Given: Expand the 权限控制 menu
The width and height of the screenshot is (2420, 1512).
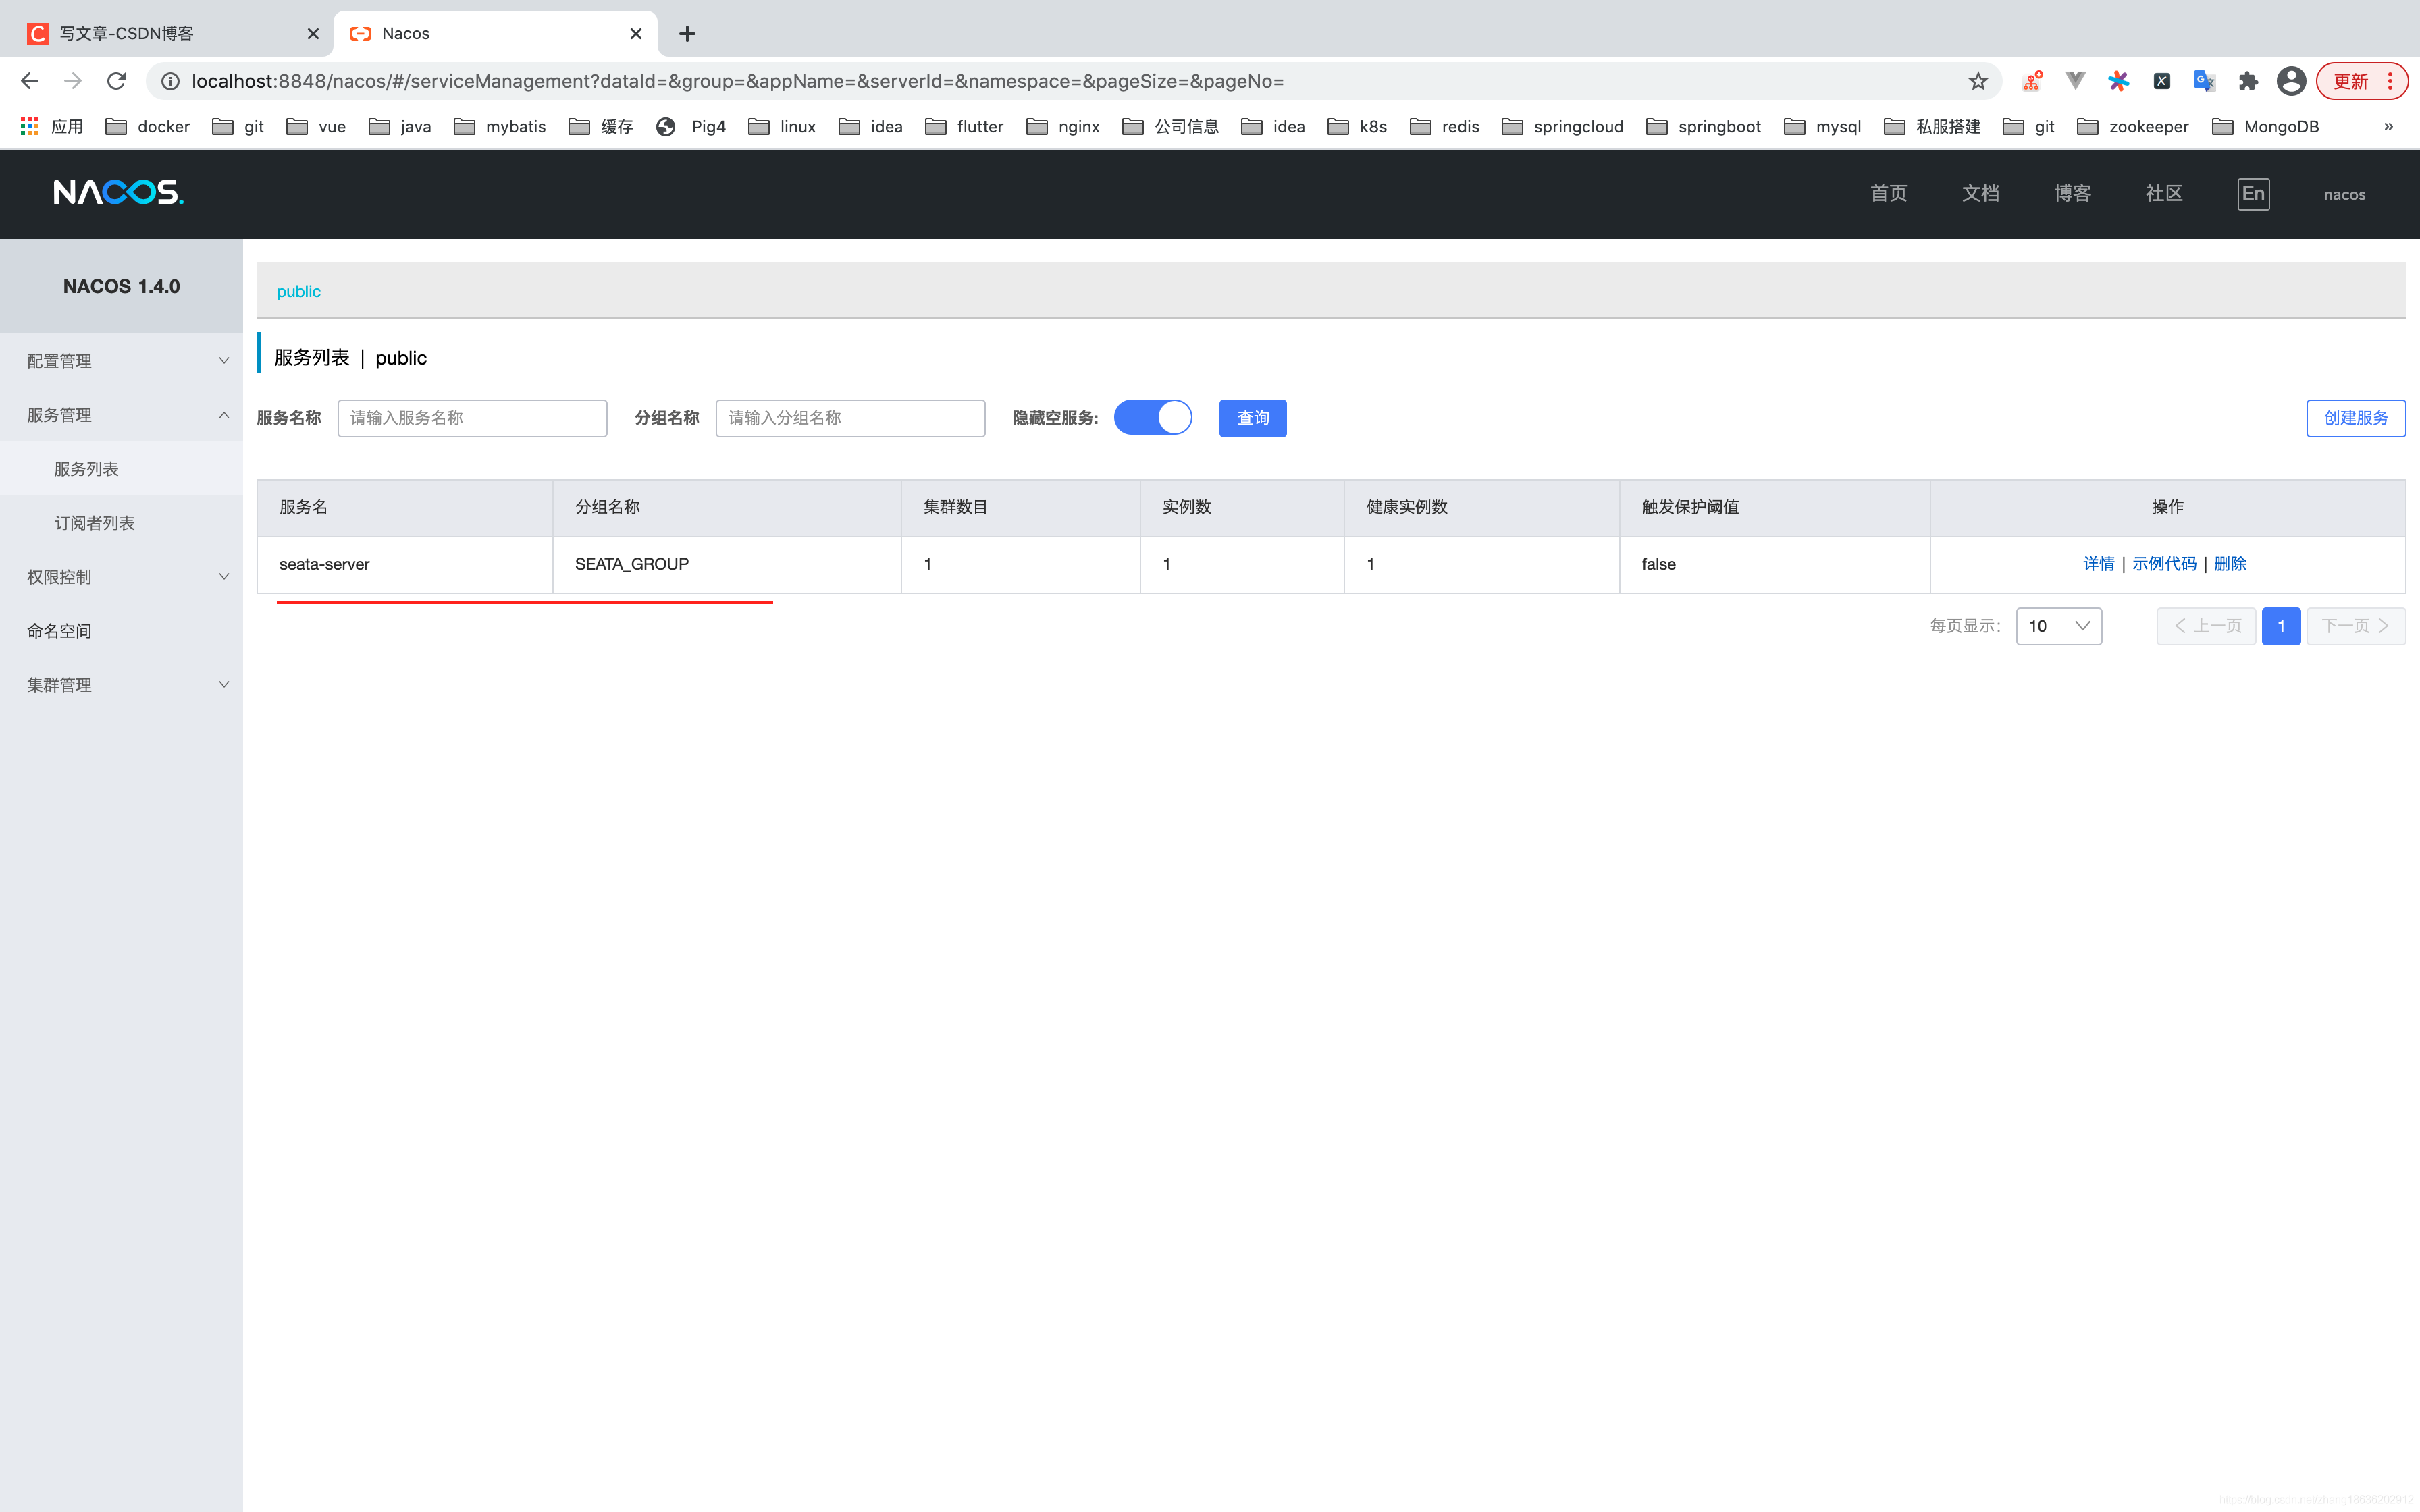Looking at the screenshot, I should click(121, 577).
